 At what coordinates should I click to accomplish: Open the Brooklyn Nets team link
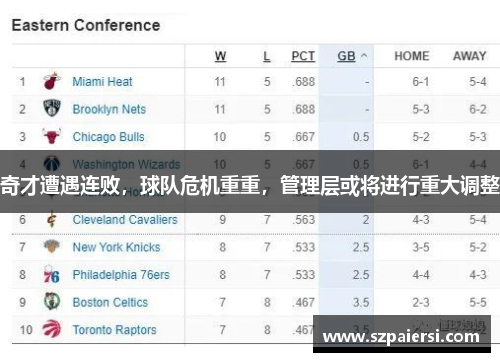pos(109,109)
